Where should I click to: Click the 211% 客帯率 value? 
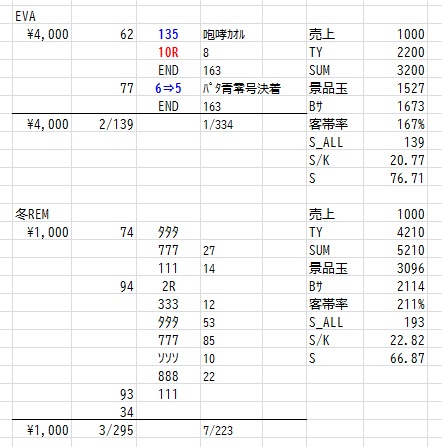[x=411, y=304]
